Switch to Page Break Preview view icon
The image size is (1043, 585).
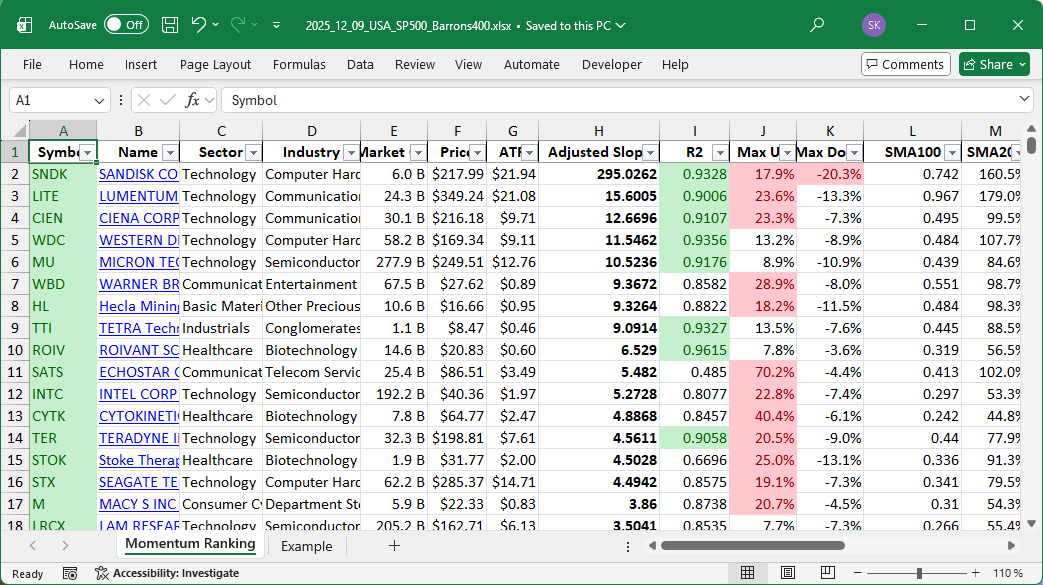[x=829, y=573]
